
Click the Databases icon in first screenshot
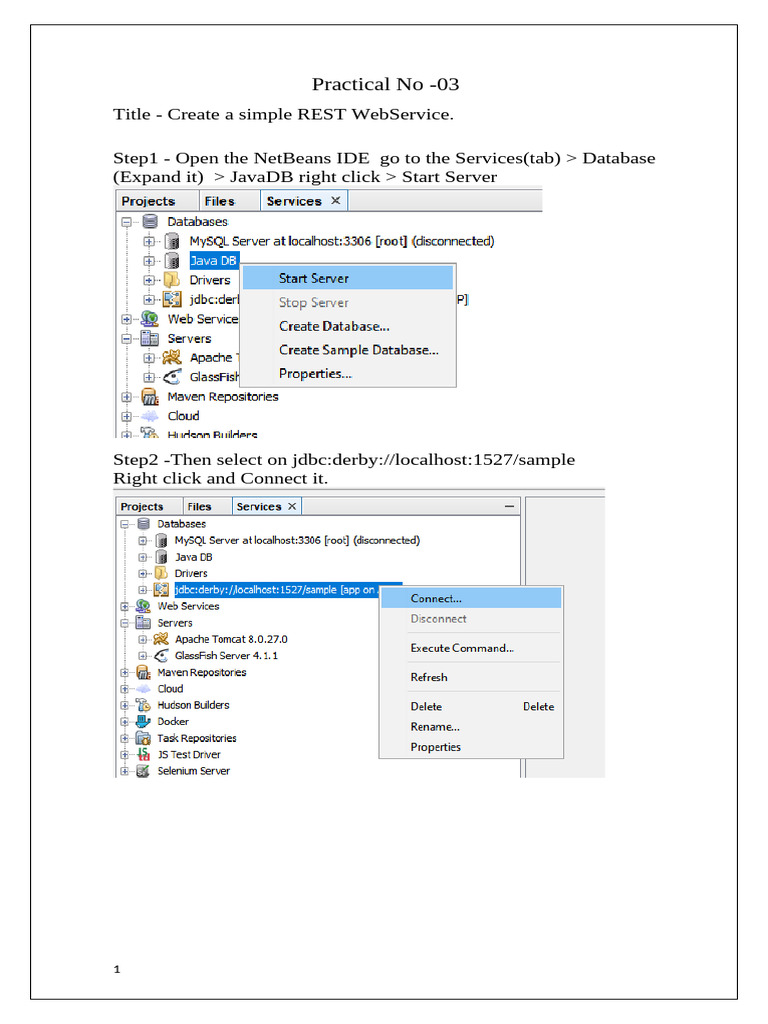coord(150,221)
